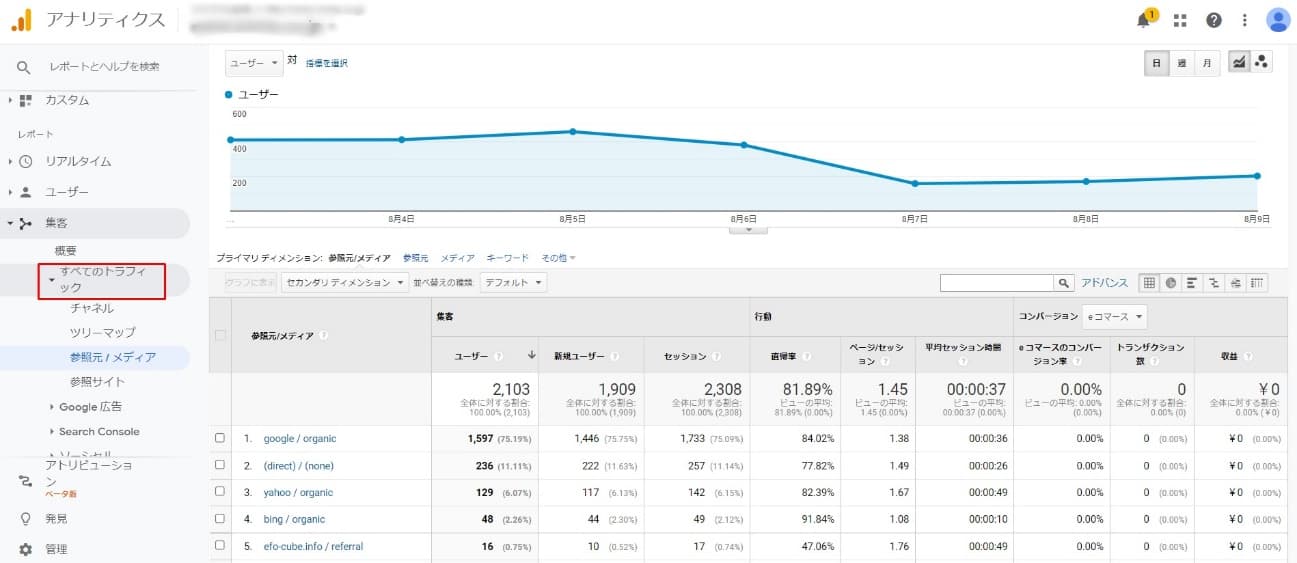Image resolution: width=1297 pixels, height=563 pixels.
Task: Click the 指標を選択 link
Action: [x=327, y=63]
